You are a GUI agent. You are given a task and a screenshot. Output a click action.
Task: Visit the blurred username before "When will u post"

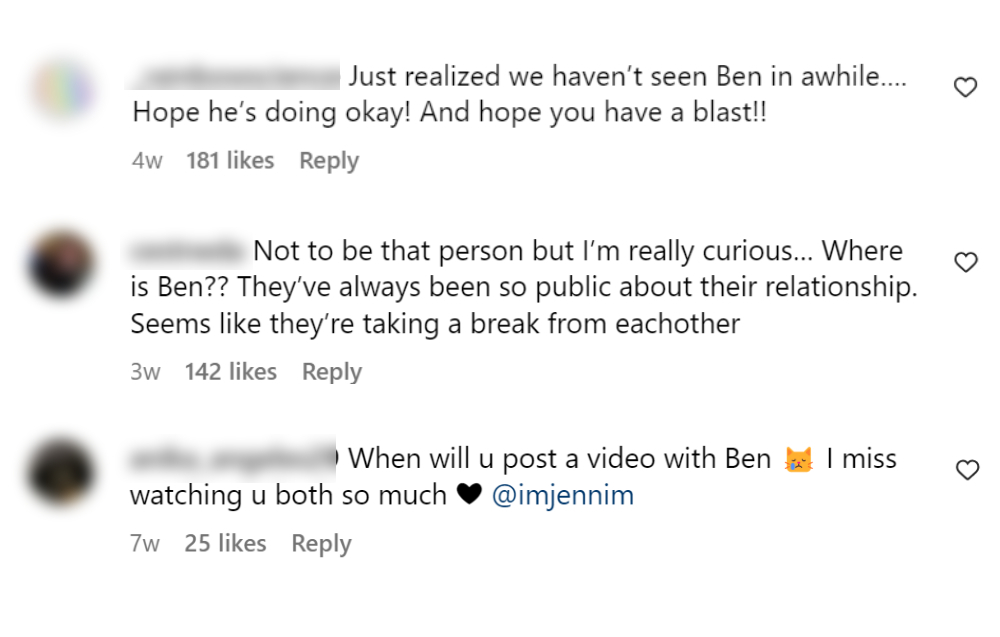click(234, 459)
